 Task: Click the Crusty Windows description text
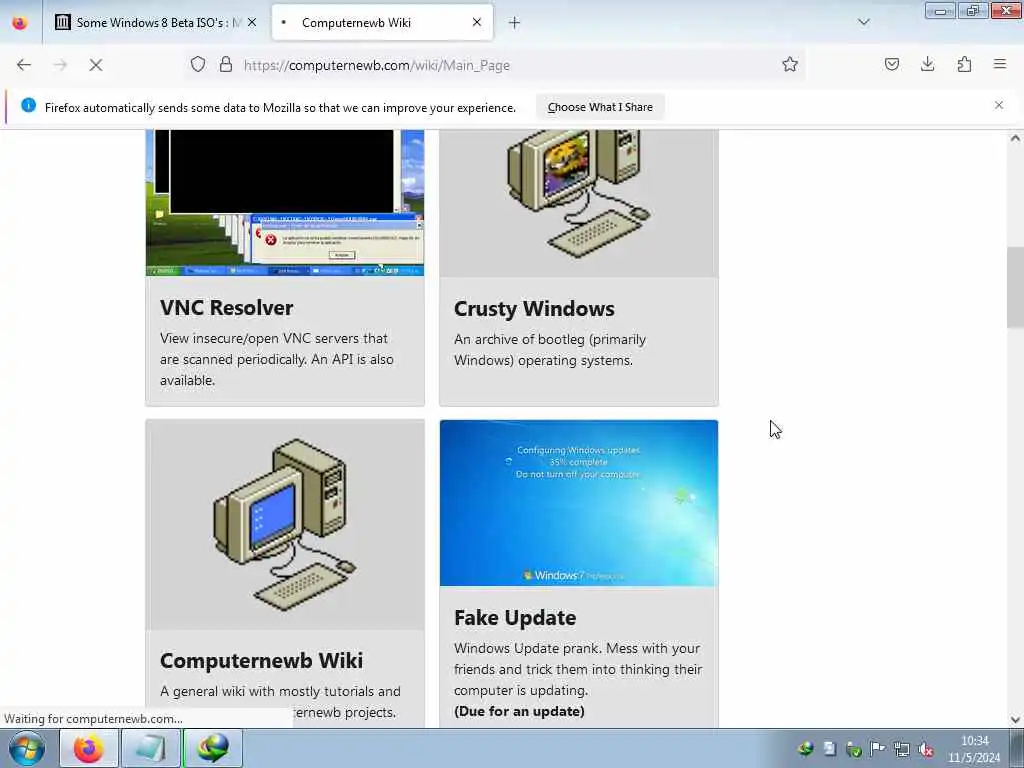tap(550, 350)
